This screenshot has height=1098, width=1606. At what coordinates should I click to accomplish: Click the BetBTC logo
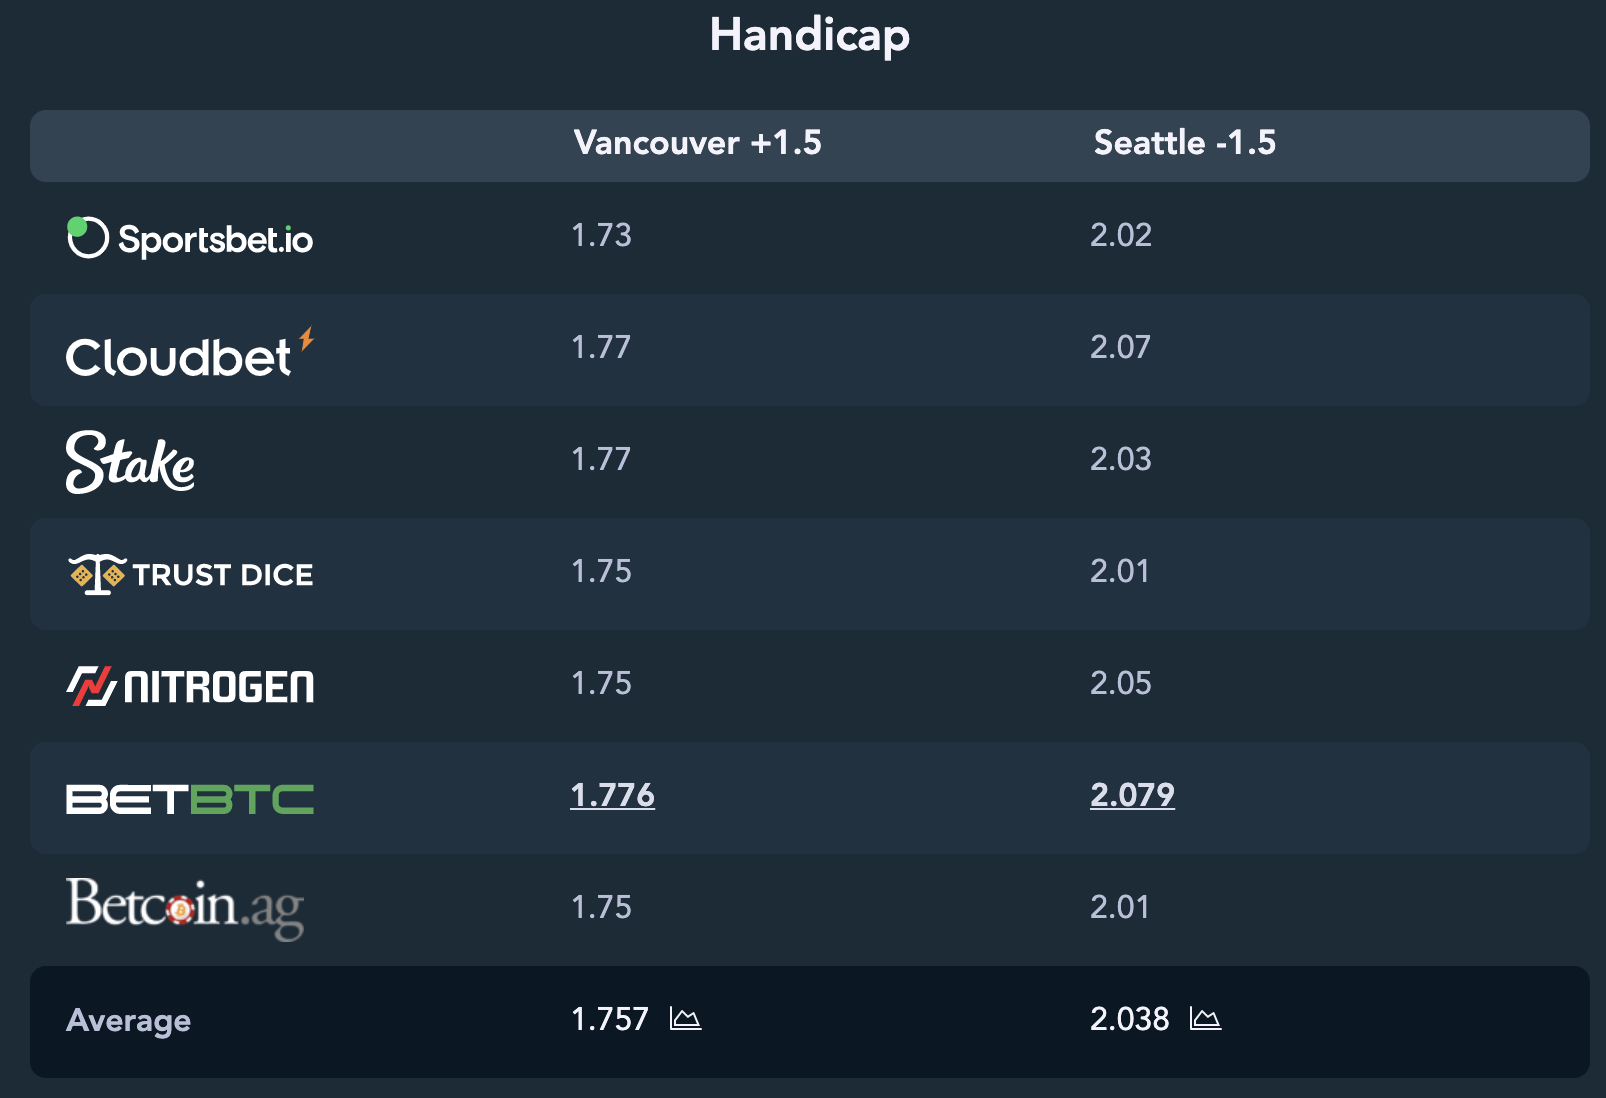(190, 799)
